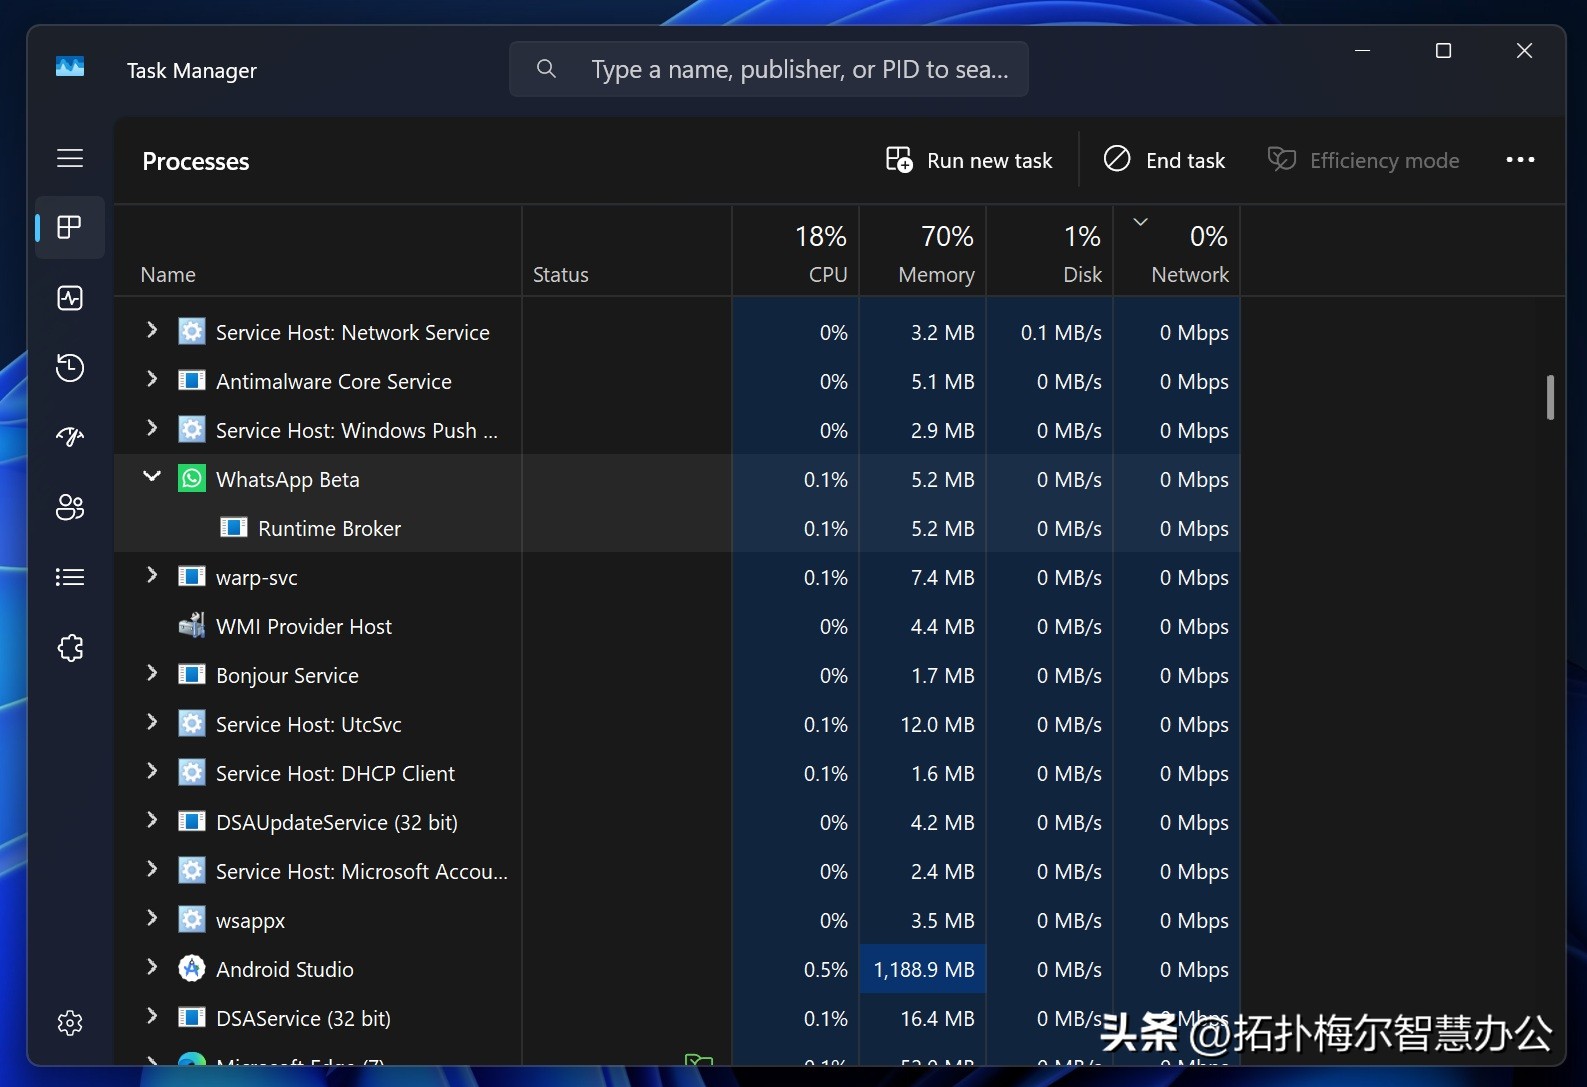Screen dimensions: 1587x1087
Task: Click the WhatsApp Beta app icon
Action: click(192, 478)
